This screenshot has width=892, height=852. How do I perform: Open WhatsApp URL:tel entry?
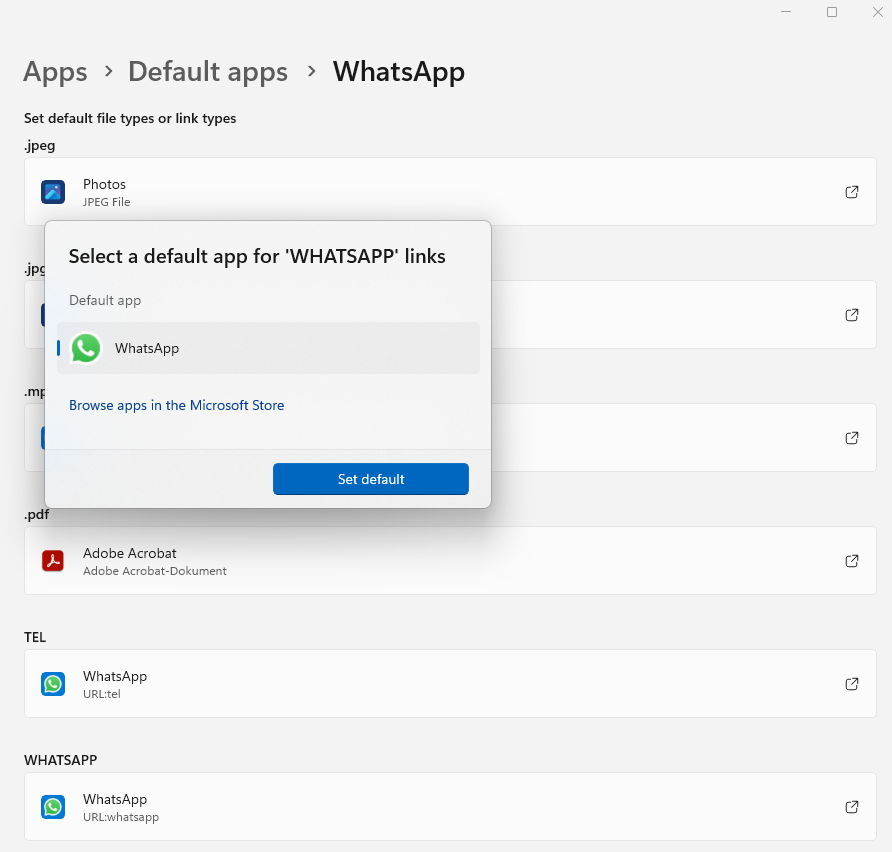pos(450,684)
